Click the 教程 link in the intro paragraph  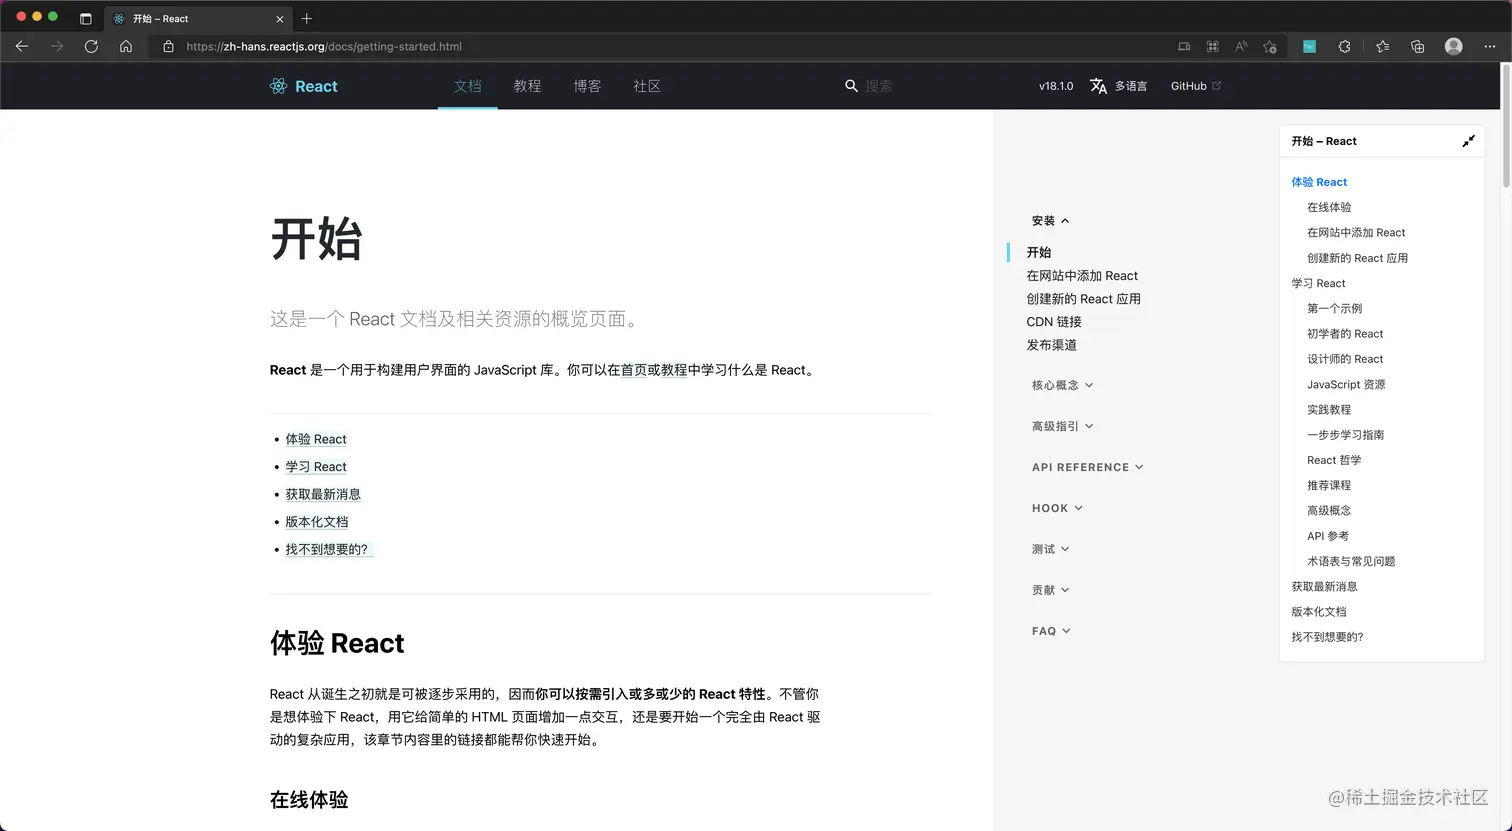click(674, 370)
